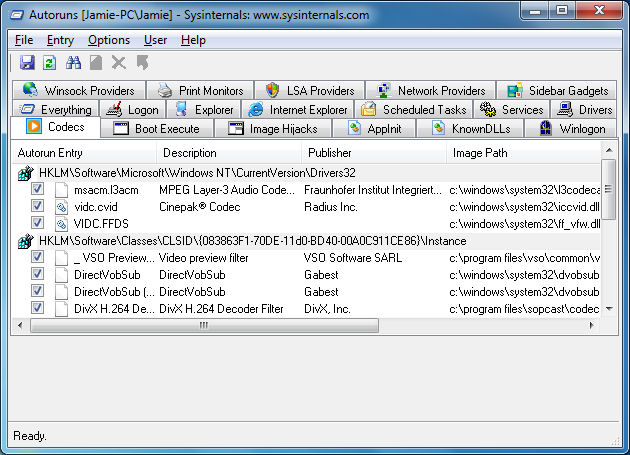Open the Help menu
This screenshot has height=455, width=630.
(x=193, y=40)
